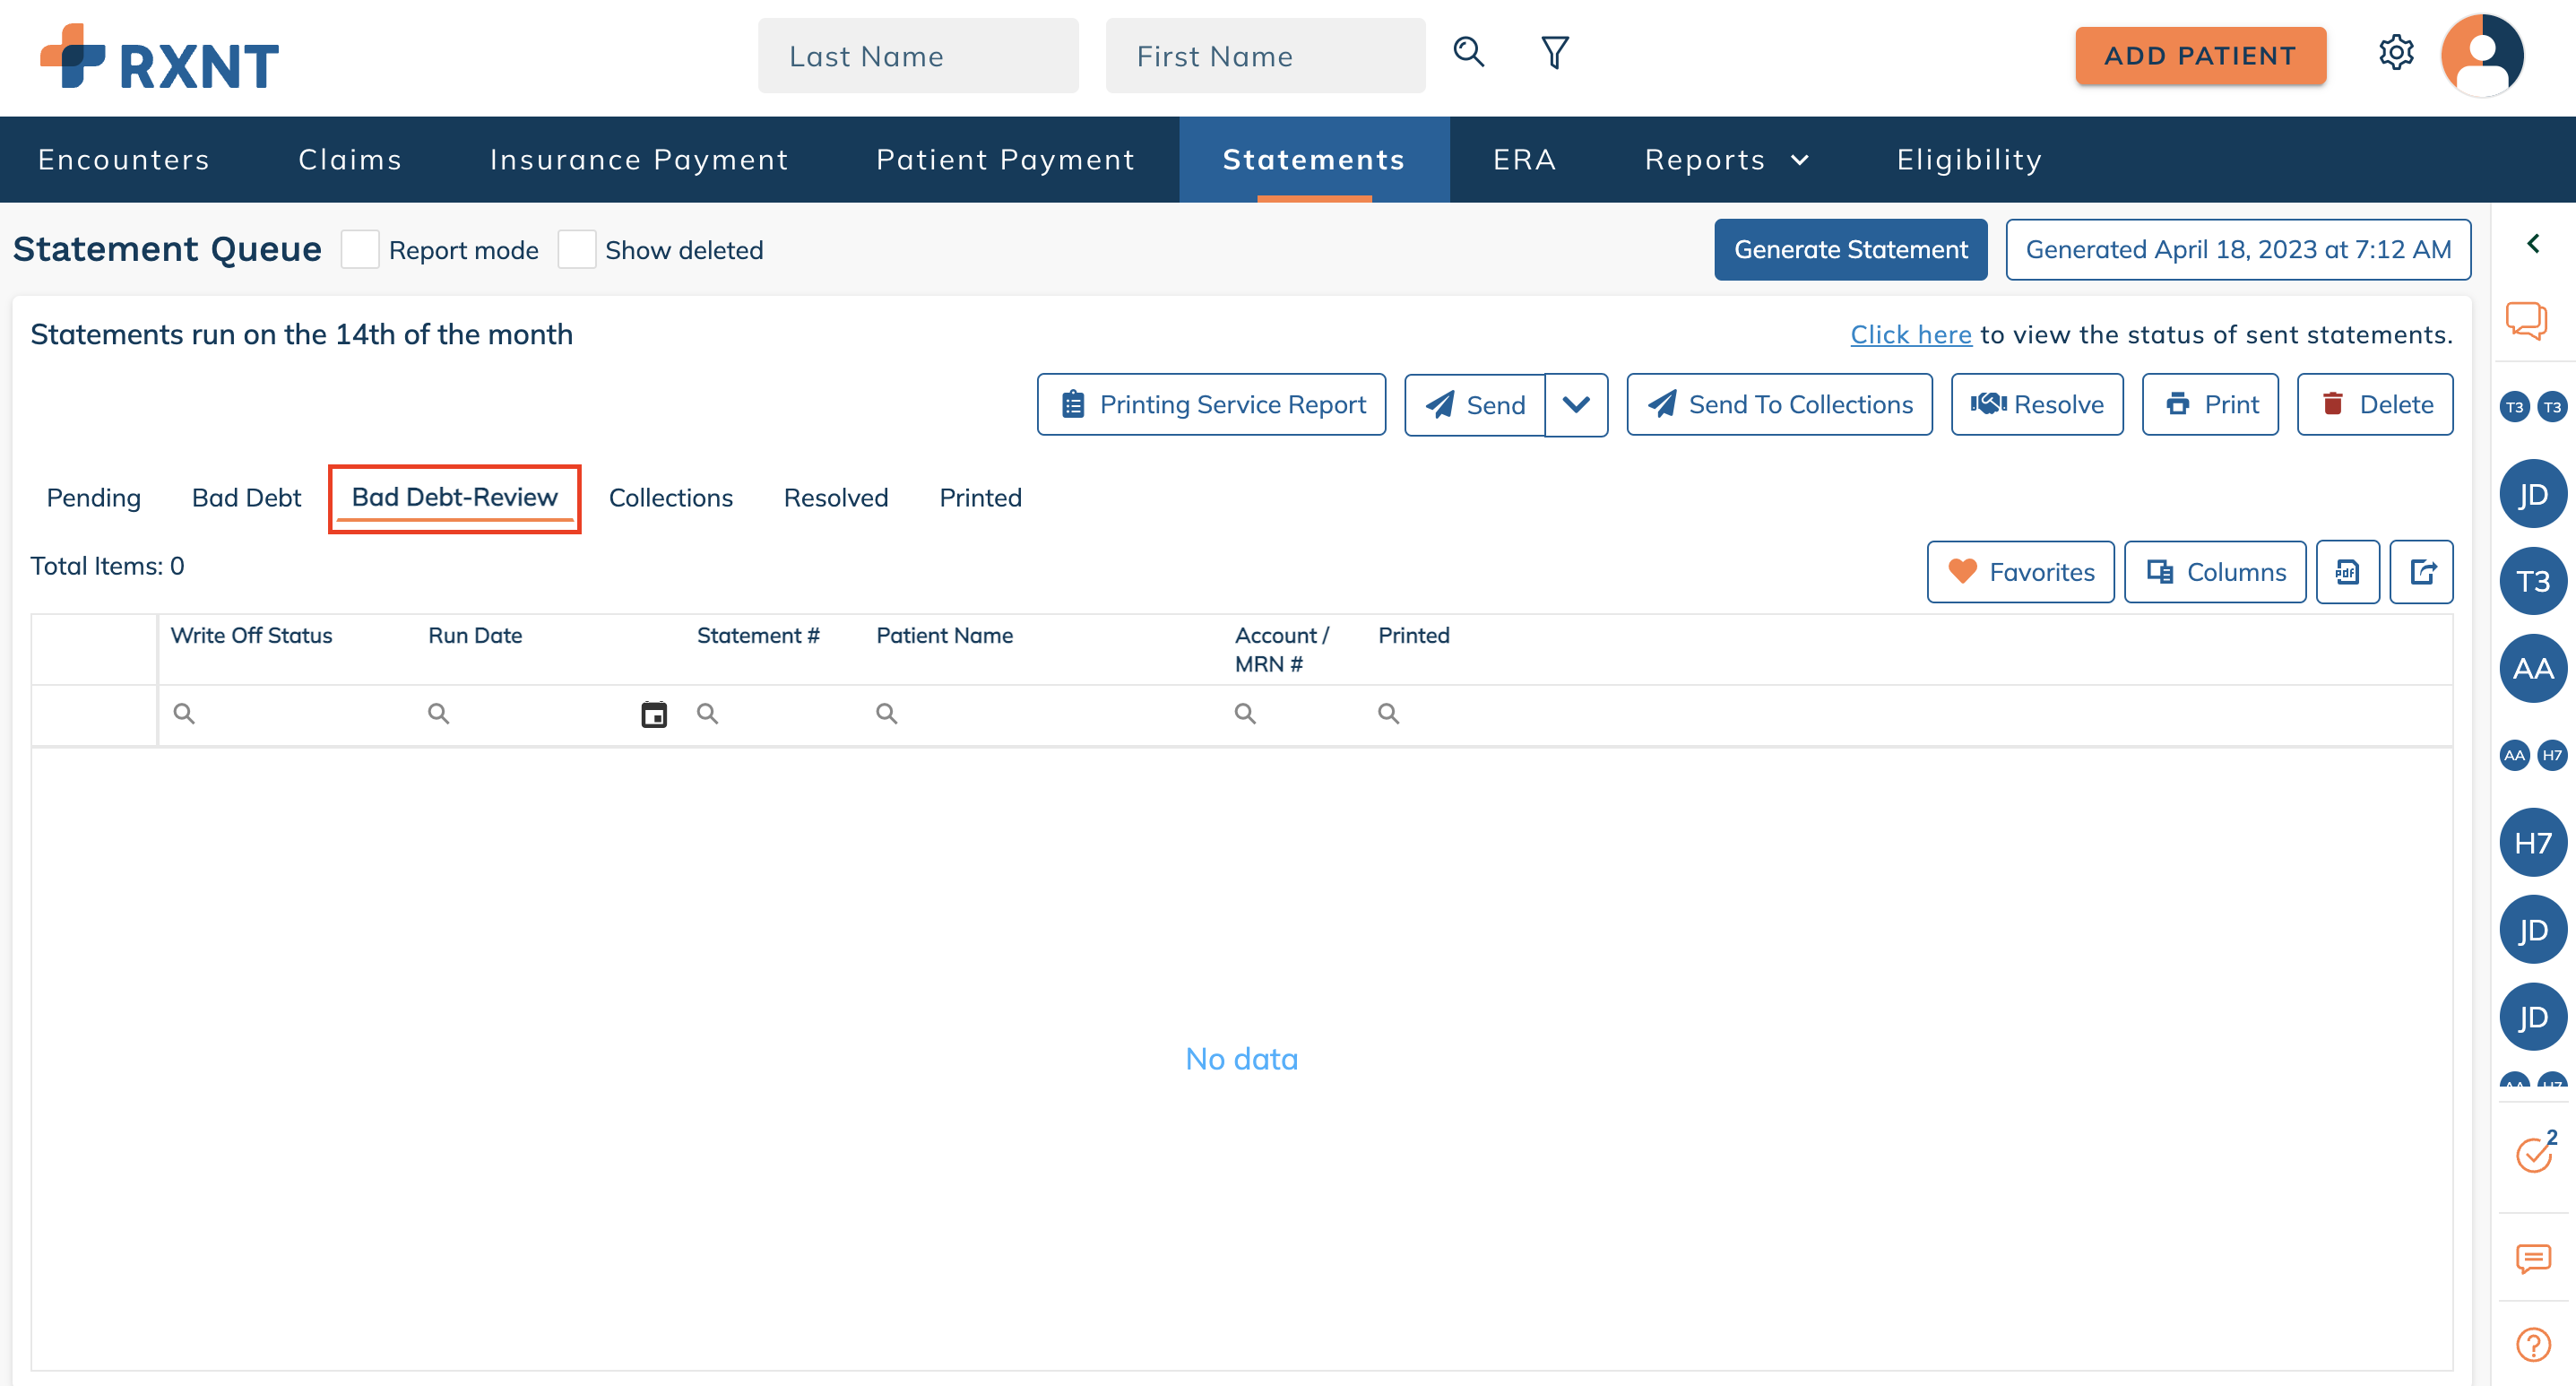Open the Columns chooser
Image resolution: width=2576 pixels, height=1386 pixels.
point(2215,572)
